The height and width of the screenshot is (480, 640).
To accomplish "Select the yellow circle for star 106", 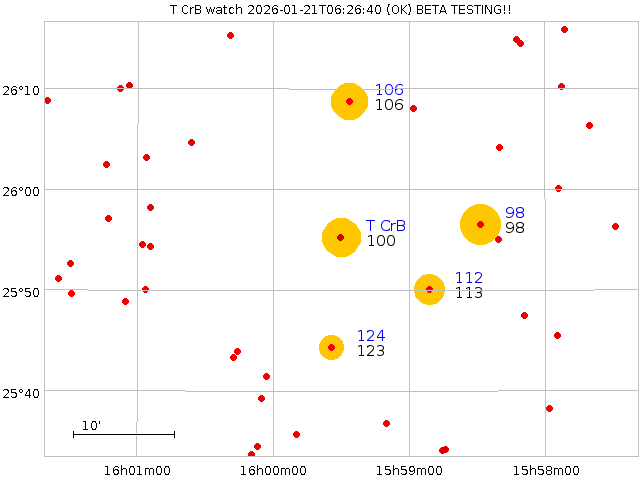I will (x=349, y=101).
